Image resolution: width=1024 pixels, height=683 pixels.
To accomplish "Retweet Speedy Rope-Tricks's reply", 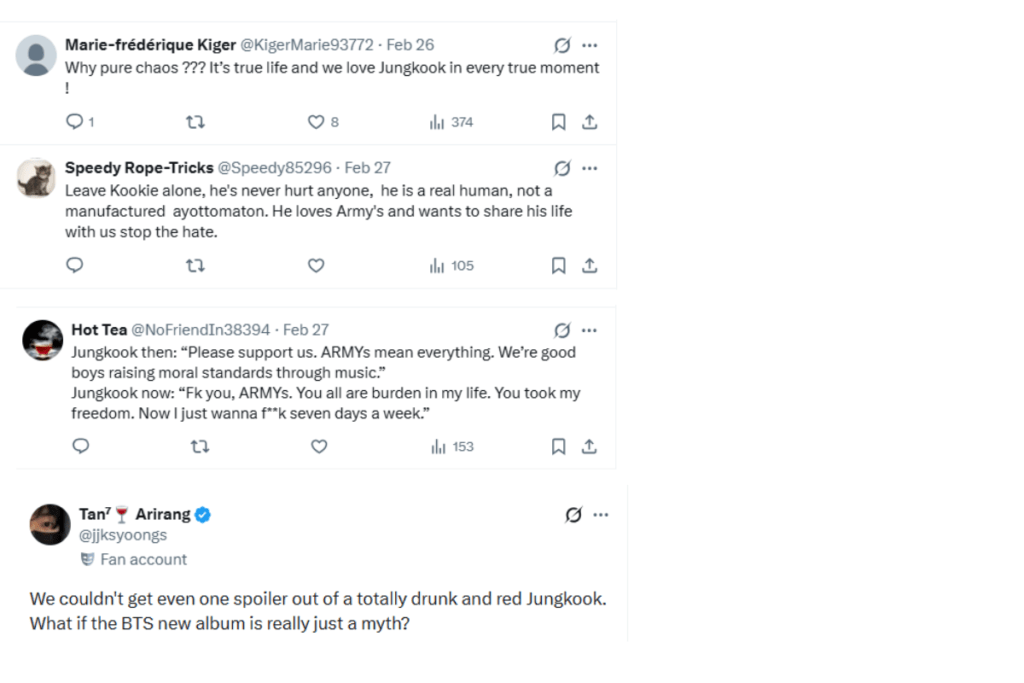I will (196, 265).
